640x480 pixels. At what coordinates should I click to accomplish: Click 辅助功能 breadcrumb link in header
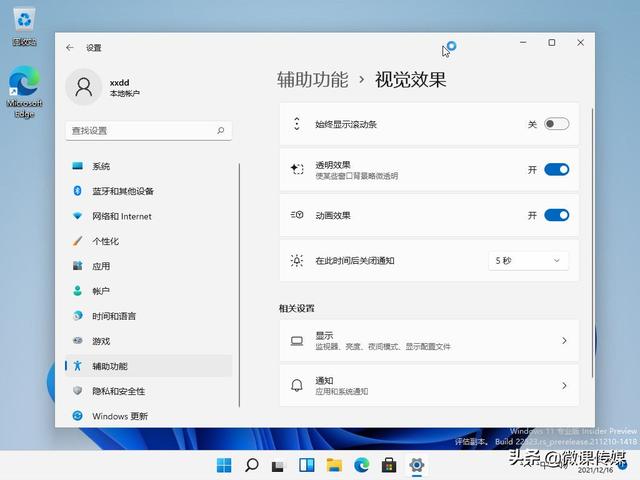tap(313, 80)
